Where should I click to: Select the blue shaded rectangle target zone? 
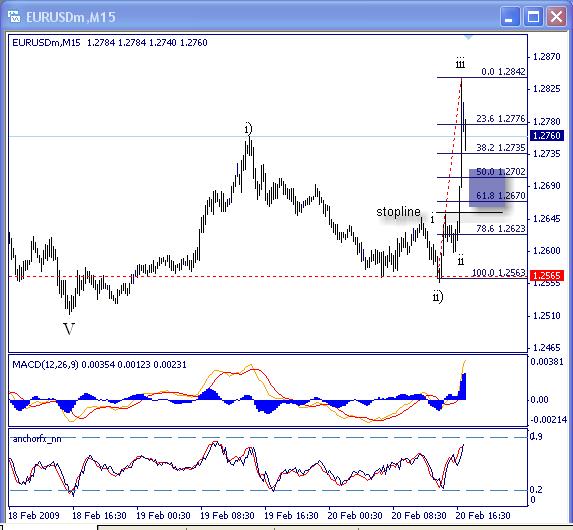487,188
